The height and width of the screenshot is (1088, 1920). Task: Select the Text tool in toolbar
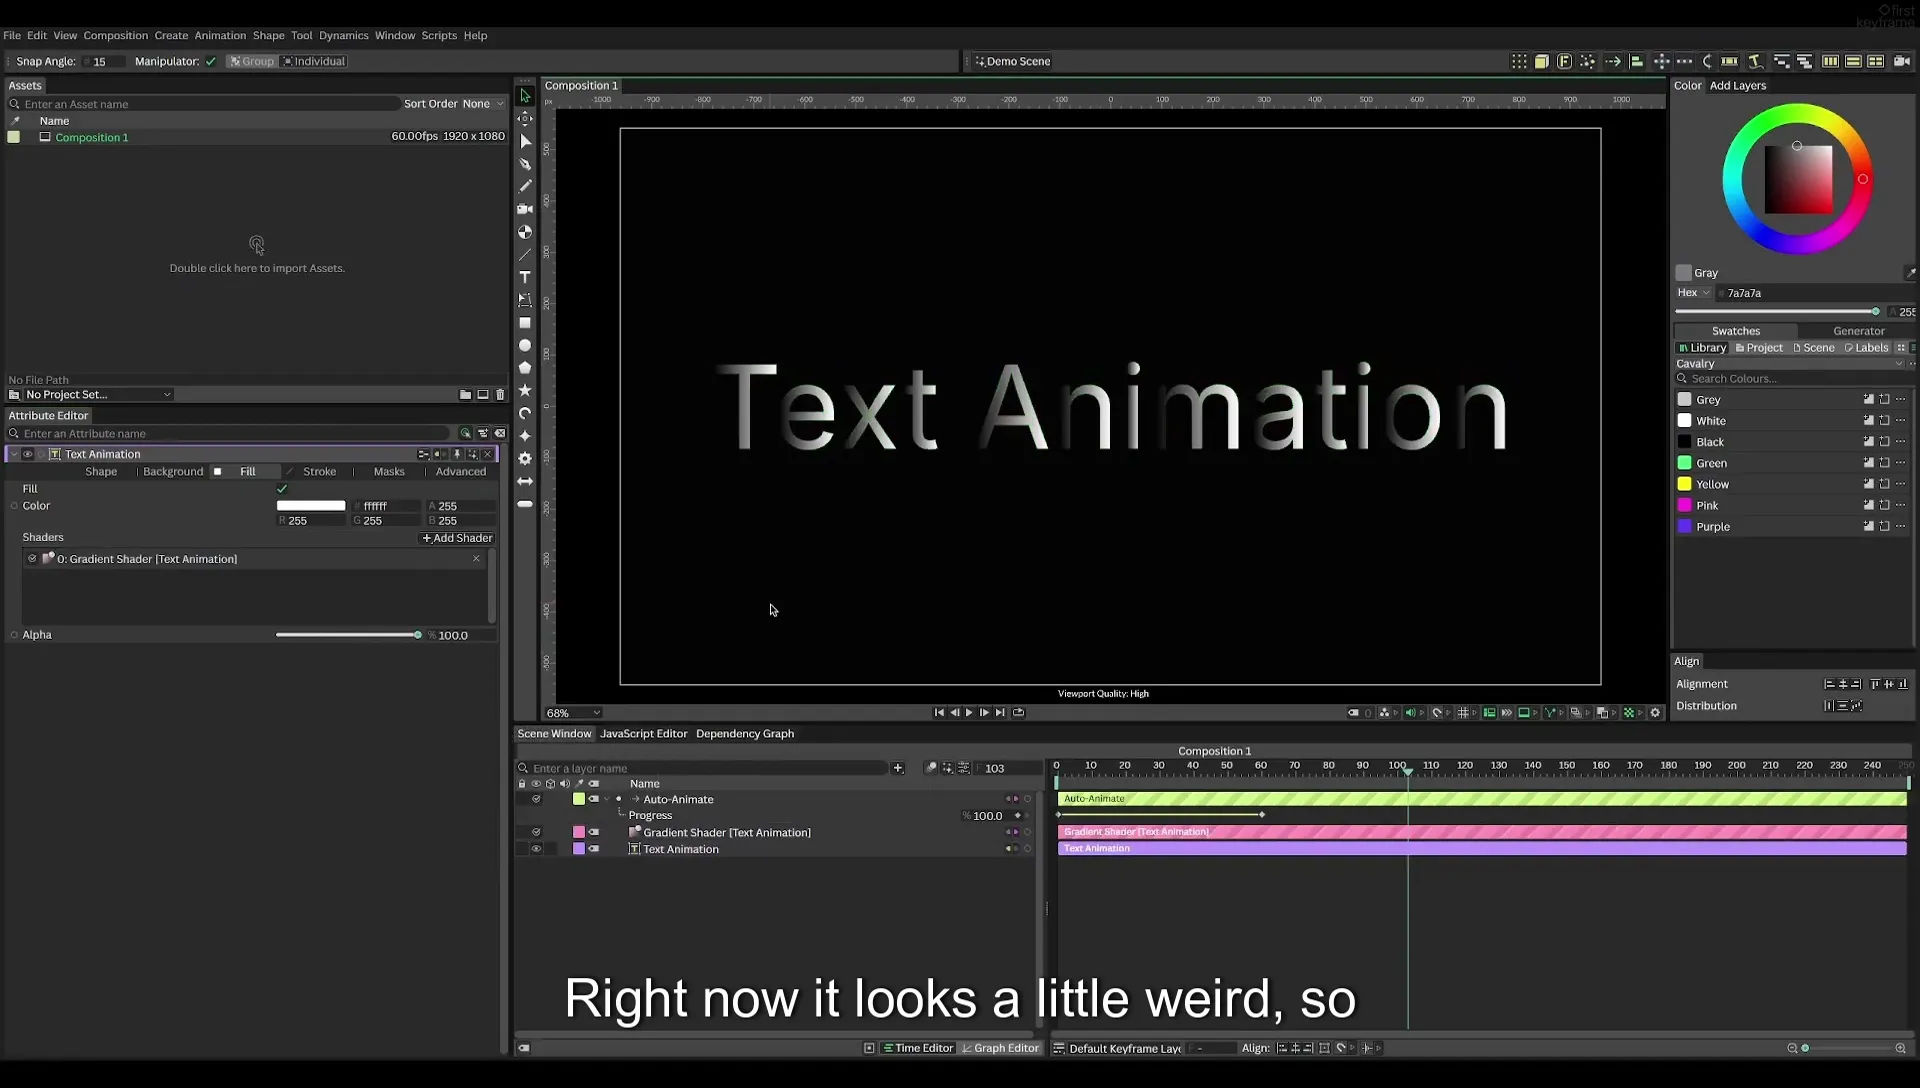pyautogui.click(x=525, y=277)
